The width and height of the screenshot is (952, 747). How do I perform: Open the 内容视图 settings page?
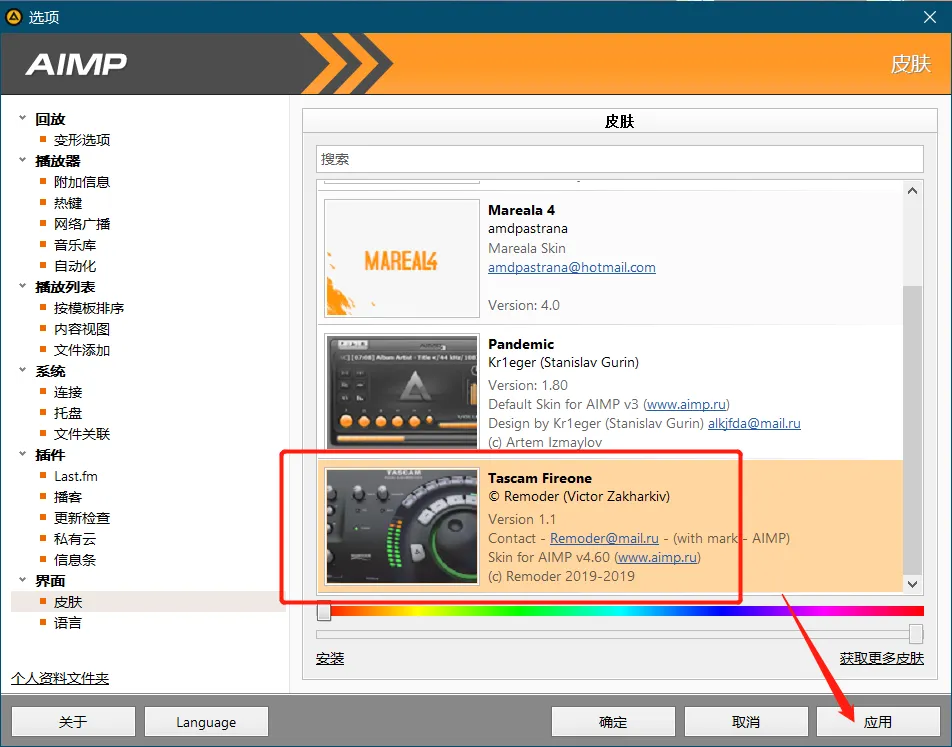tap(82, 329)
